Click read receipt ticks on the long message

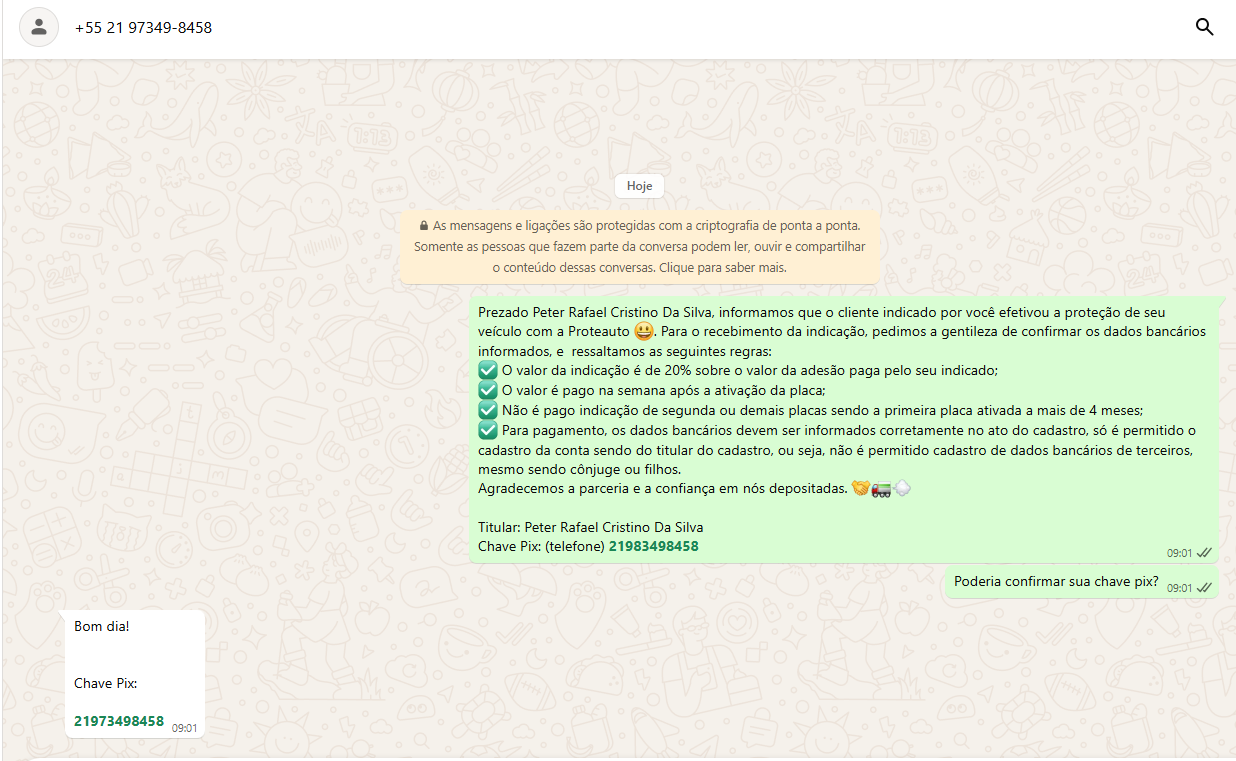tap(1204, 553)
